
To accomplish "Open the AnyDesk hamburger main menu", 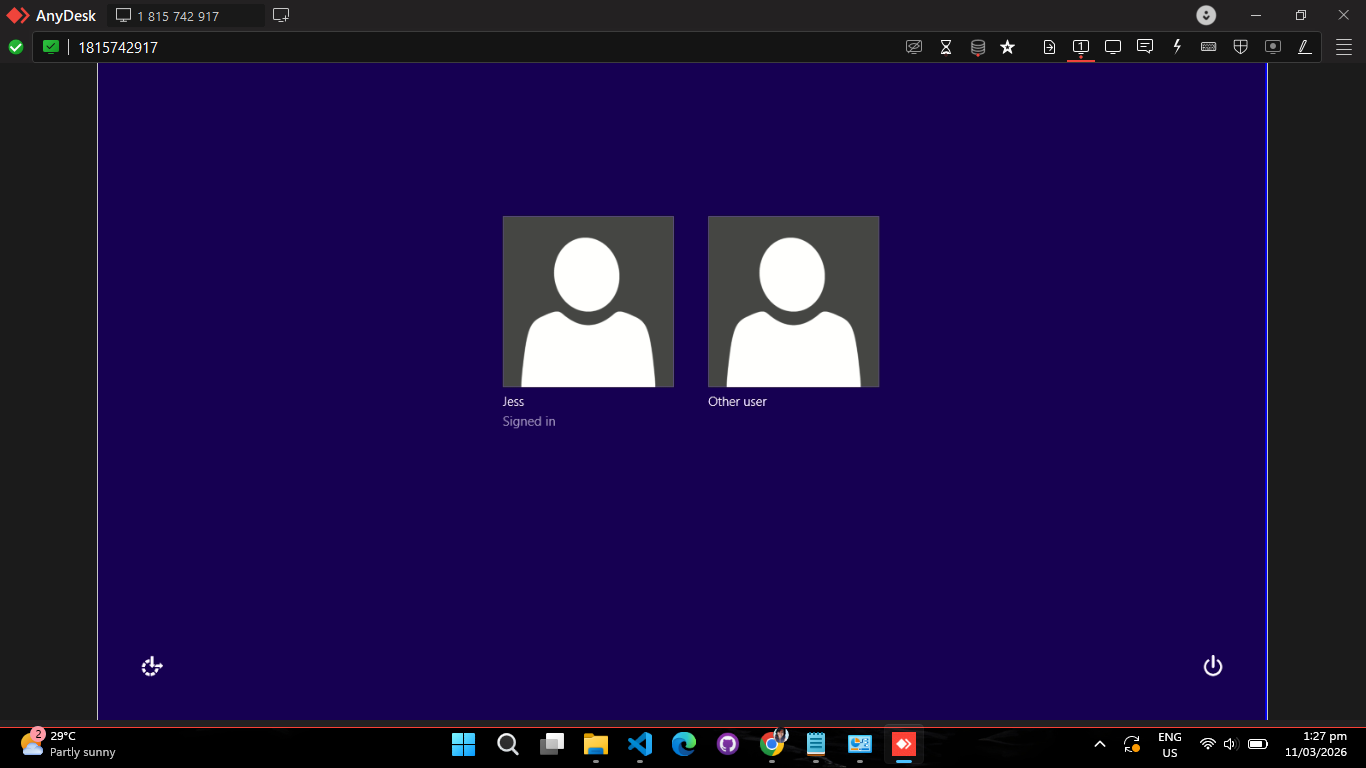I will point(1344,47).
